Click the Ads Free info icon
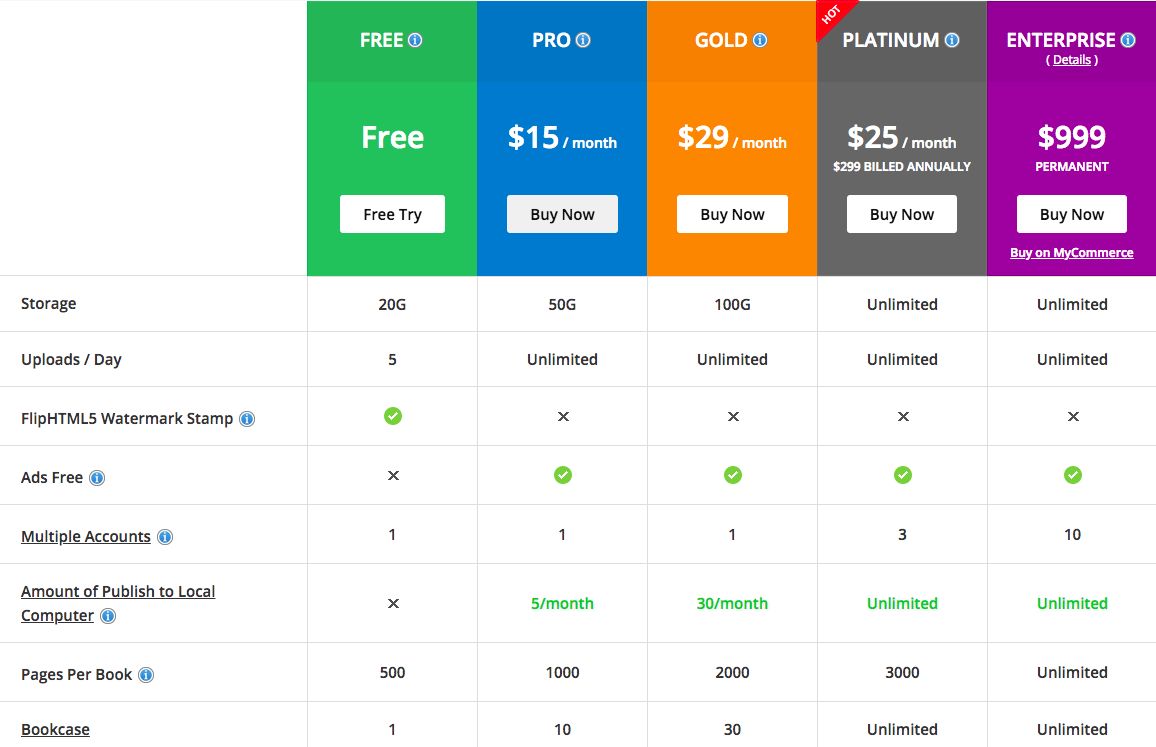Viewport: 1156px width, 747px height. [x=97, y=478]
